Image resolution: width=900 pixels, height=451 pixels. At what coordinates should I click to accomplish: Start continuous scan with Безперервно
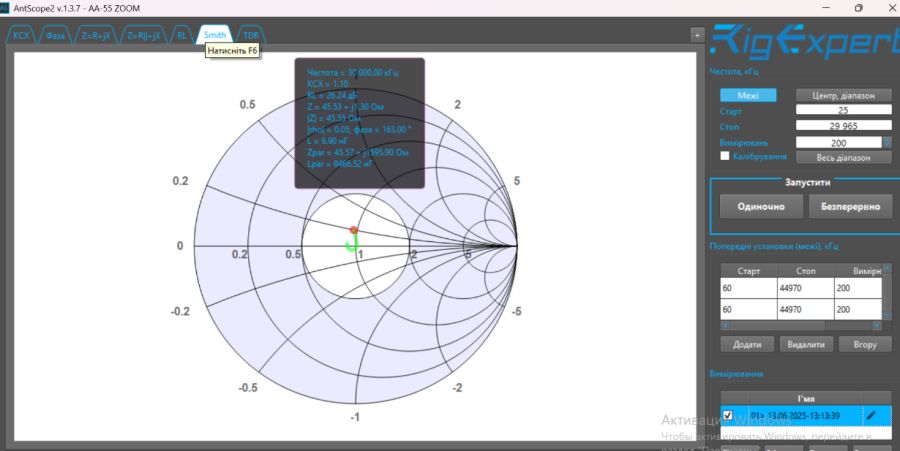[x=850, y=206]
